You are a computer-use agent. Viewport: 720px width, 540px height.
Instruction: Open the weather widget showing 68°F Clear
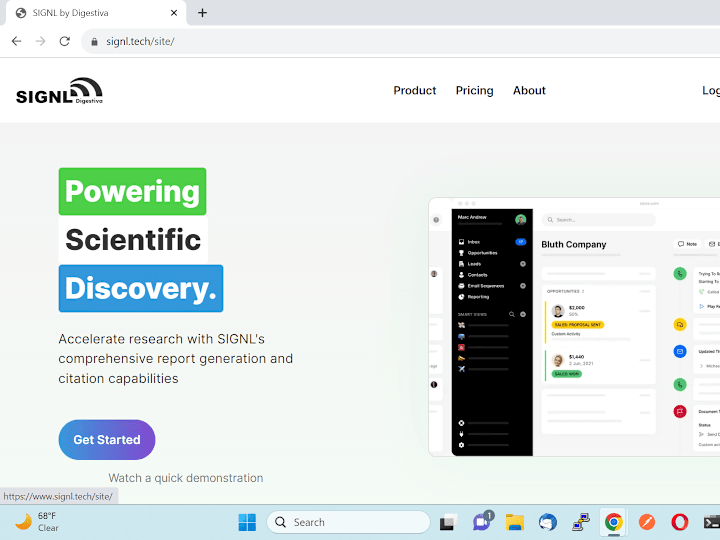[37, 522]
